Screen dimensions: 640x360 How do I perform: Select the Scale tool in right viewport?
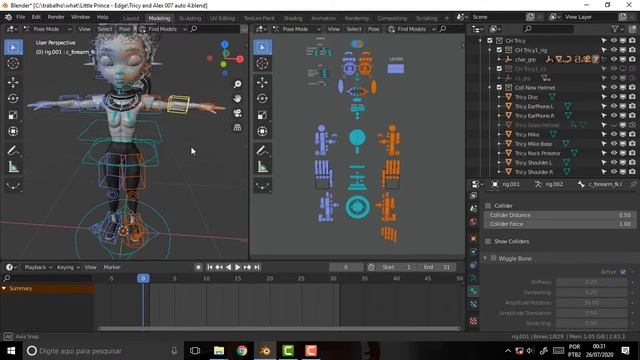262,115
